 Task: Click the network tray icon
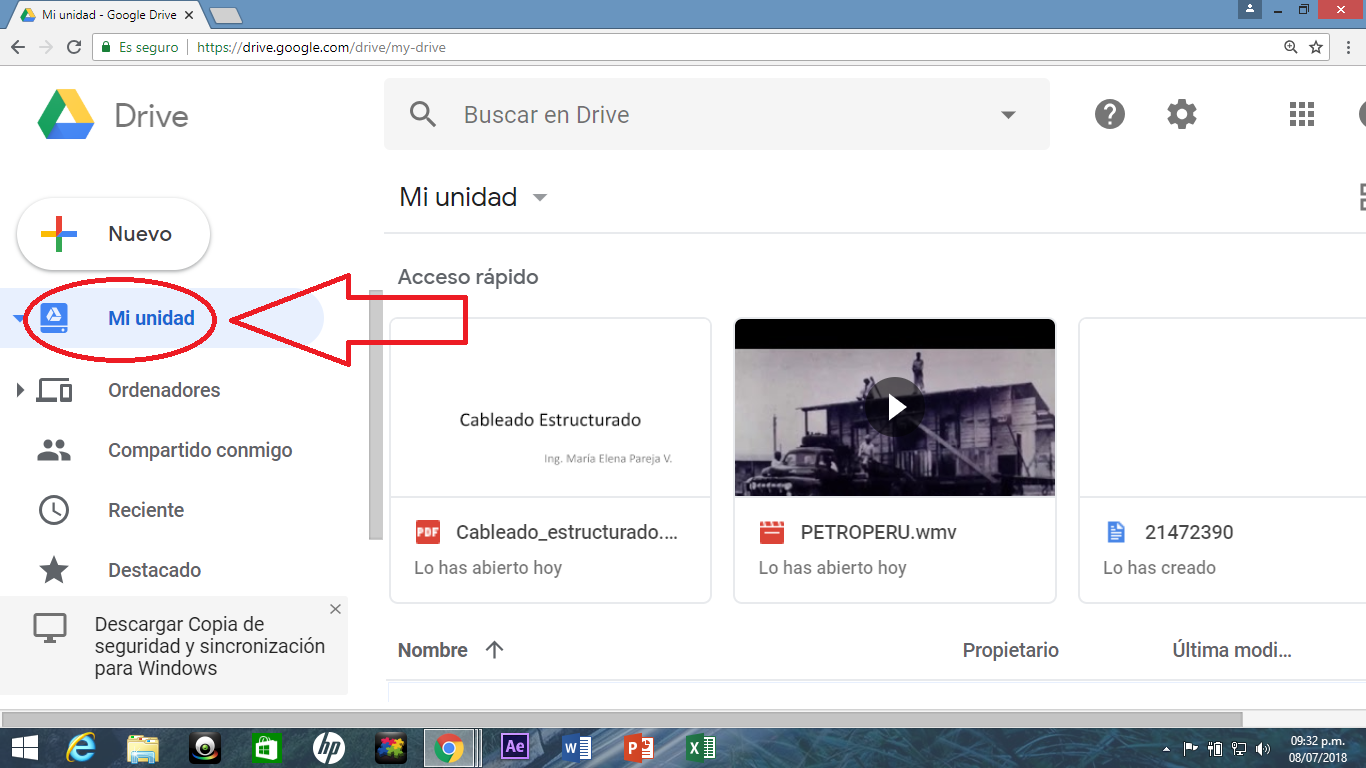pyautogui.click(x=1239, y=748)
